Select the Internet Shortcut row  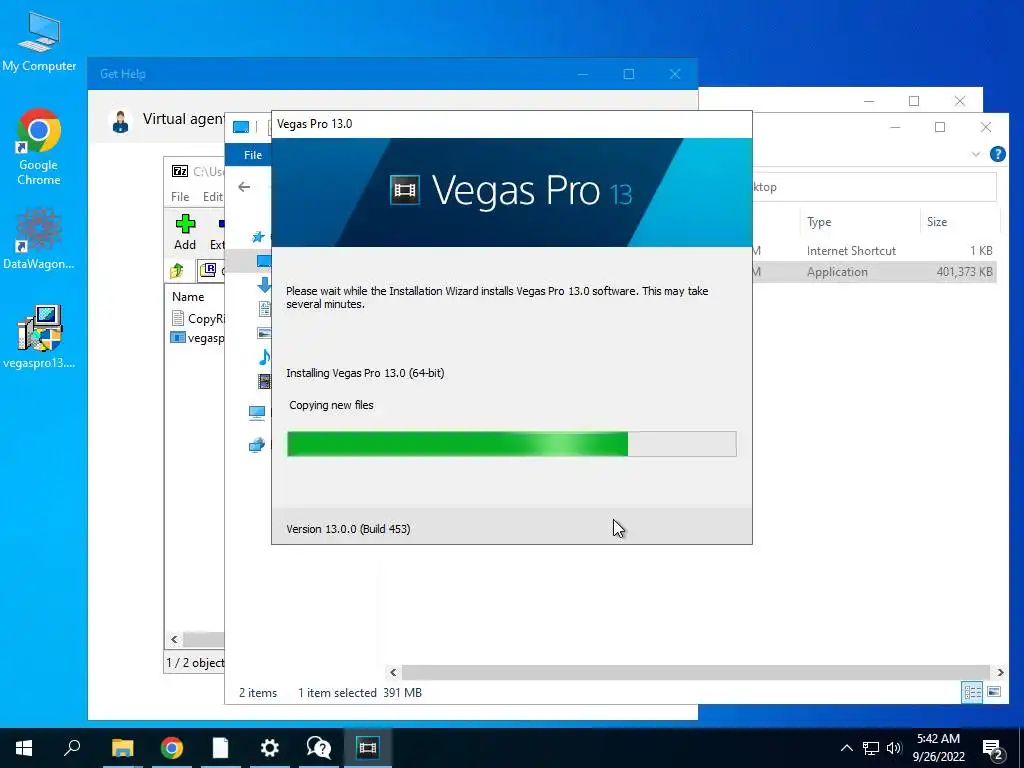pos(874,251)
